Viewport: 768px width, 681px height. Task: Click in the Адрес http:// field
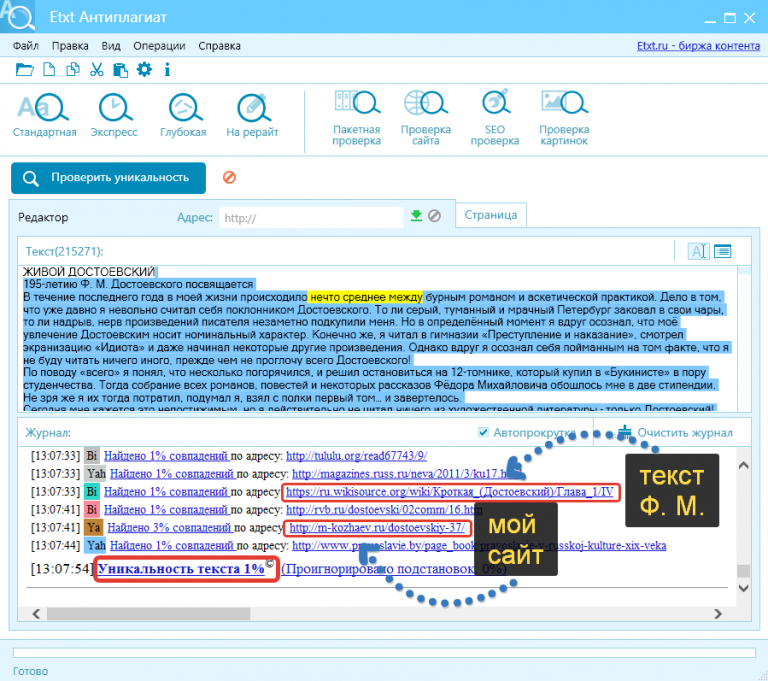(312, 218)
